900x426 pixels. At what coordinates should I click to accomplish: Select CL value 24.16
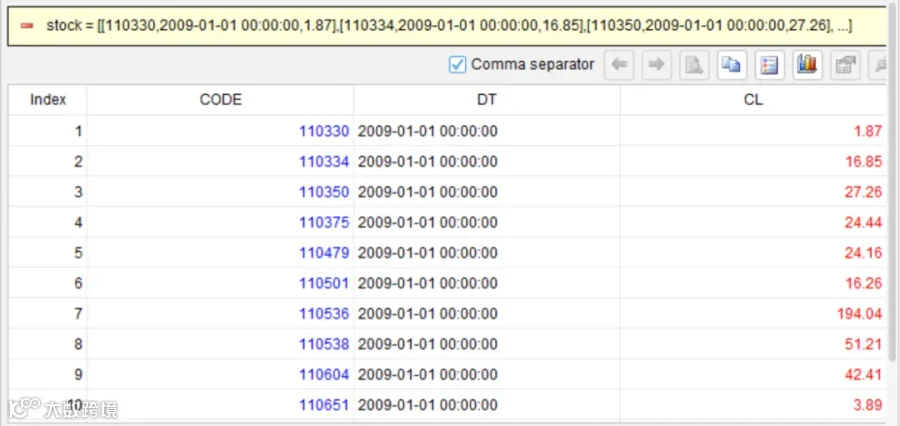tap(863, 253)
